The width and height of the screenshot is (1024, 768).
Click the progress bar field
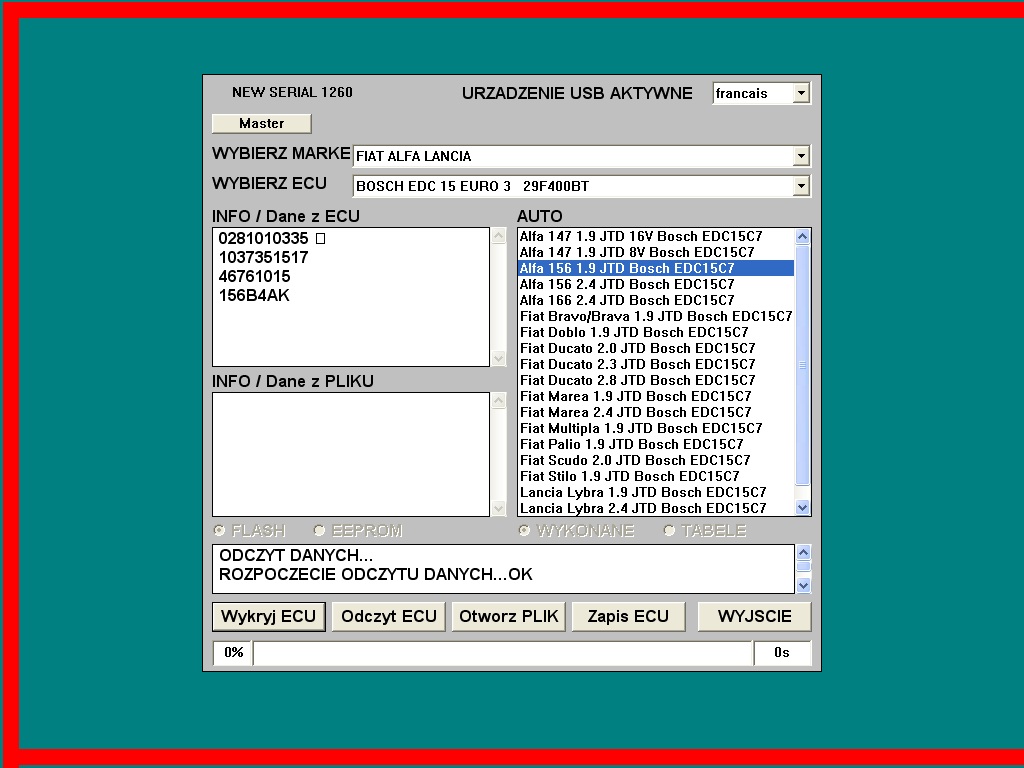click(502, 652)
